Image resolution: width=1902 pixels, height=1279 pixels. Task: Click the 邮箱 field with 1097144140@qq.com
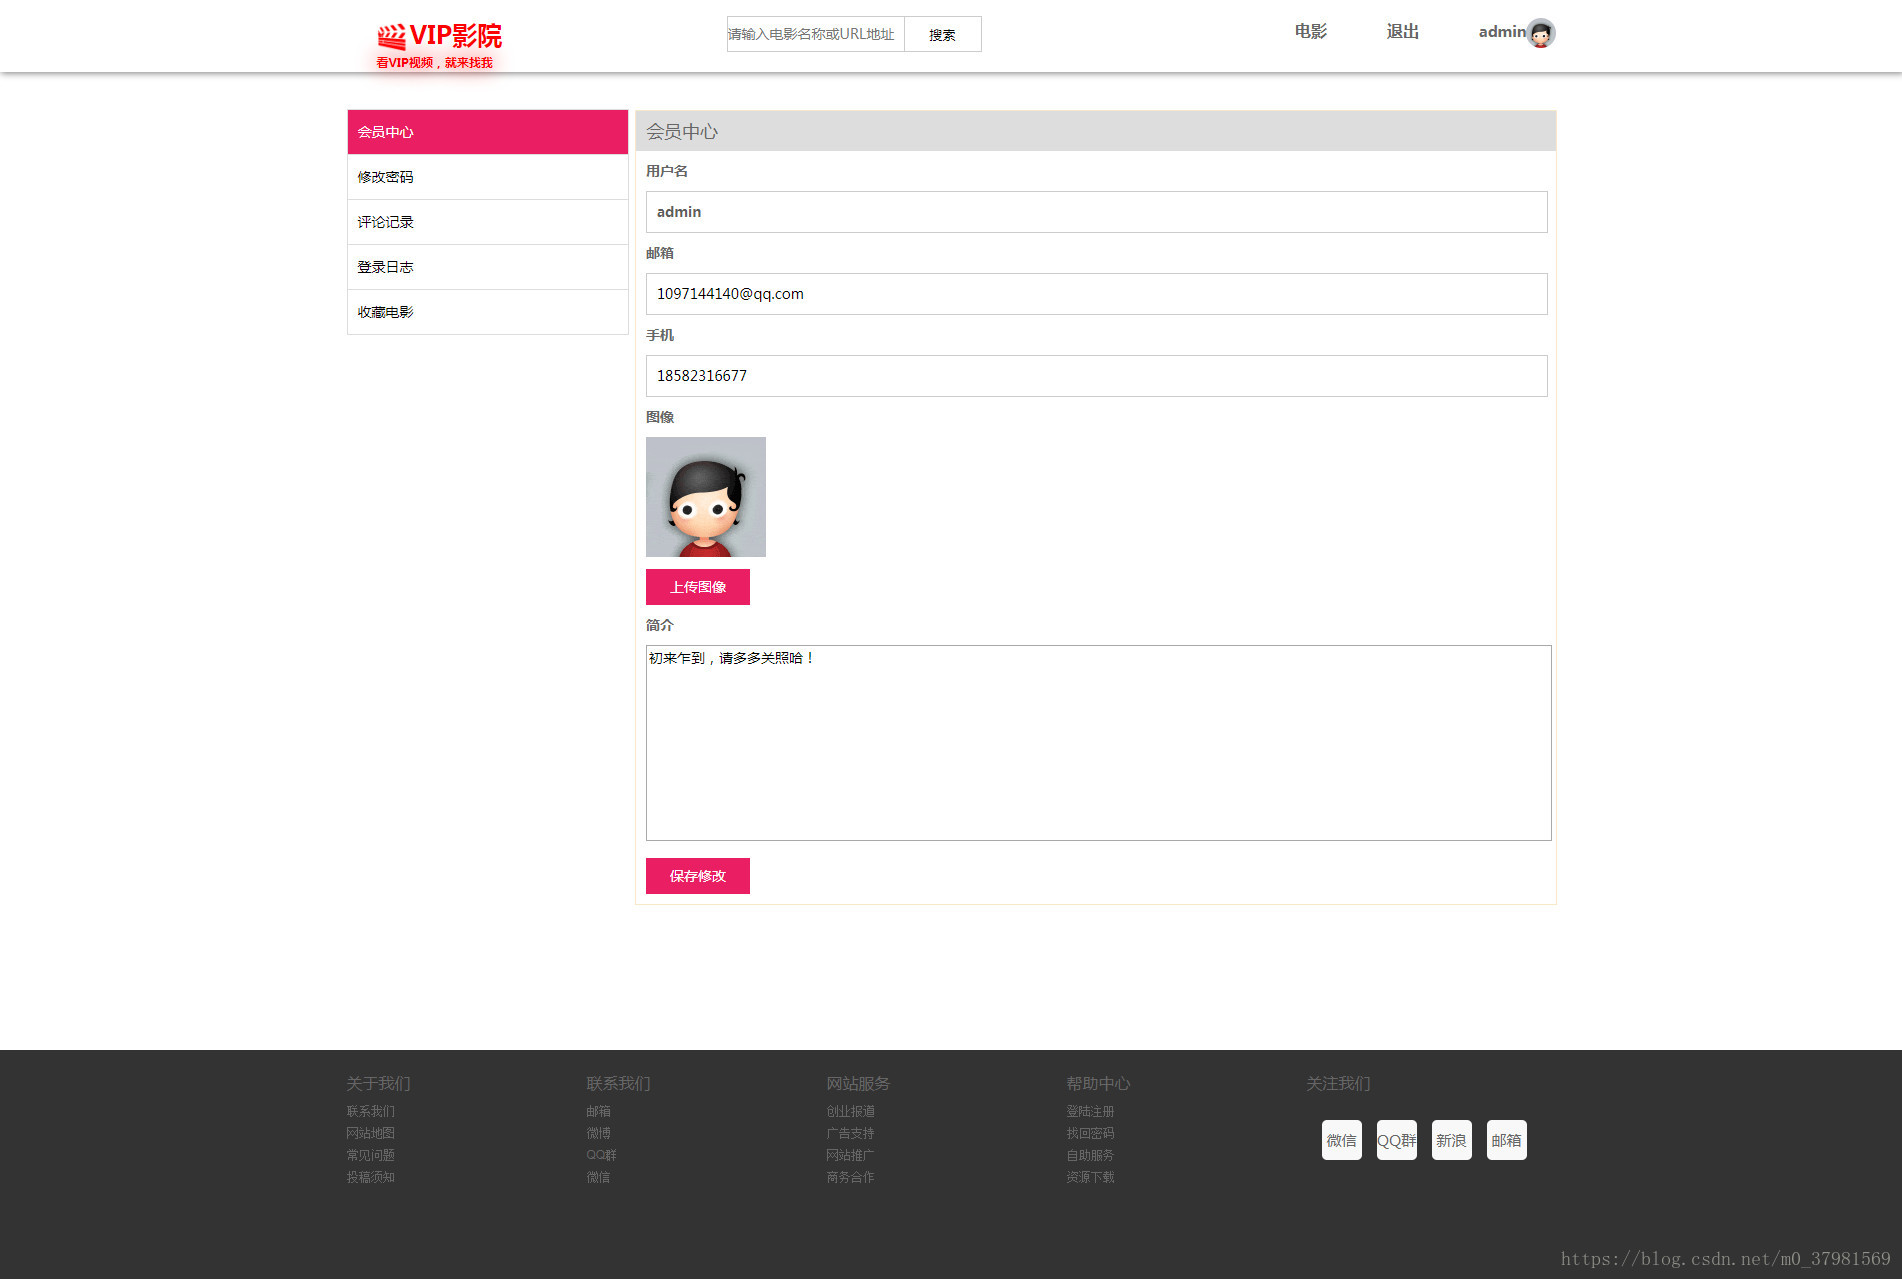[1096, 294]
